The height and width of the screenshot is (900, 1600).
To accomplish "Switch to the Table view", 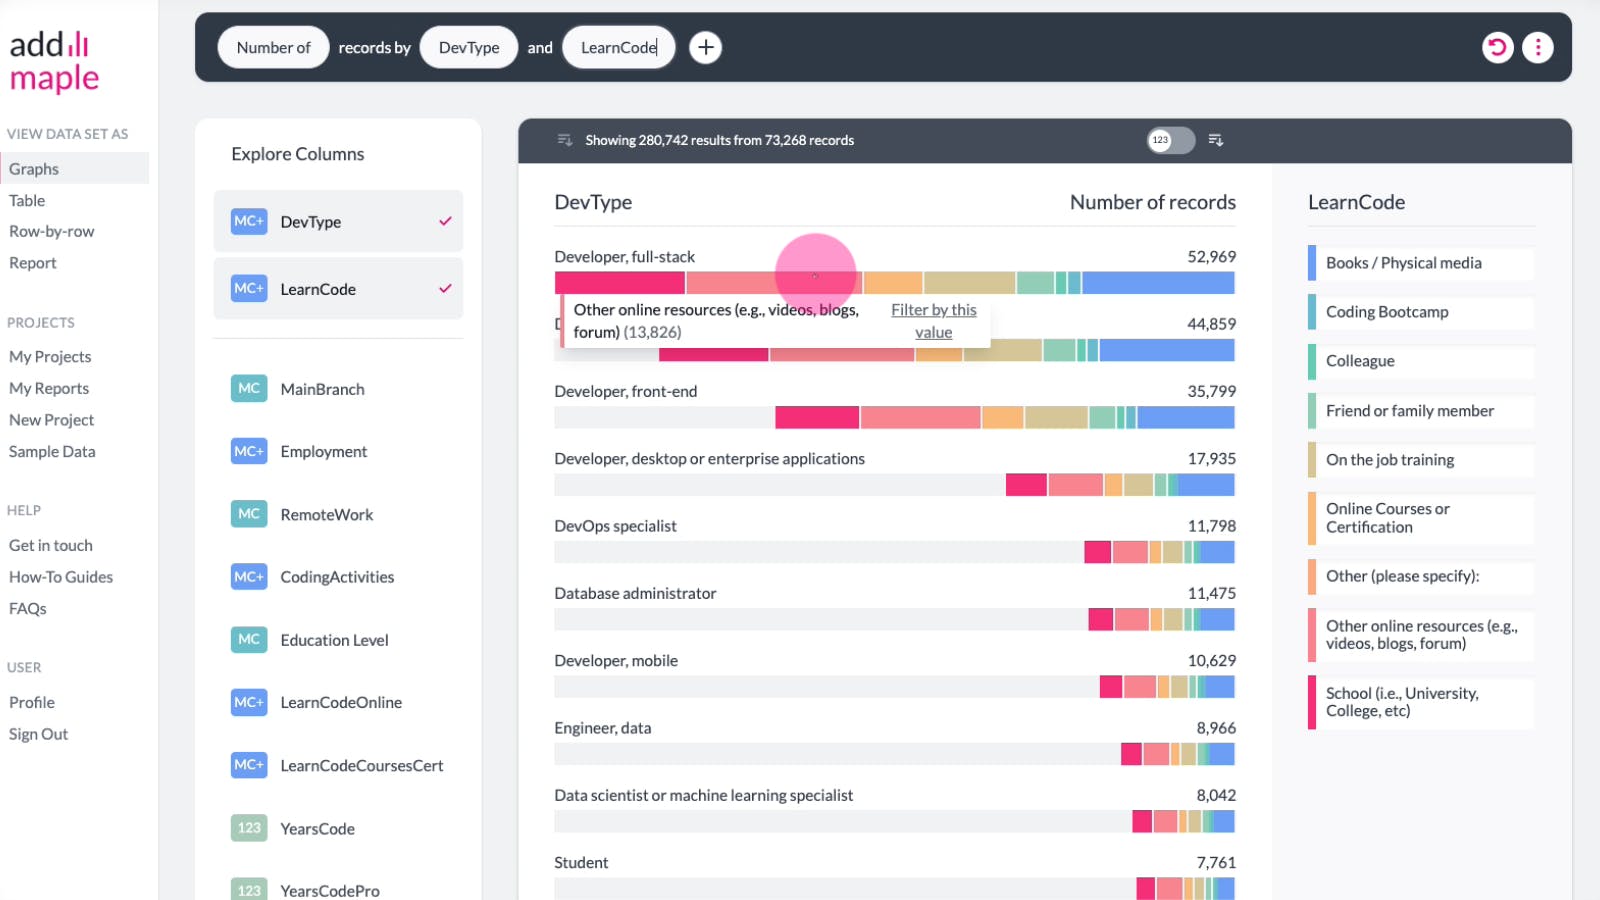I will click(x=27, y=200).
